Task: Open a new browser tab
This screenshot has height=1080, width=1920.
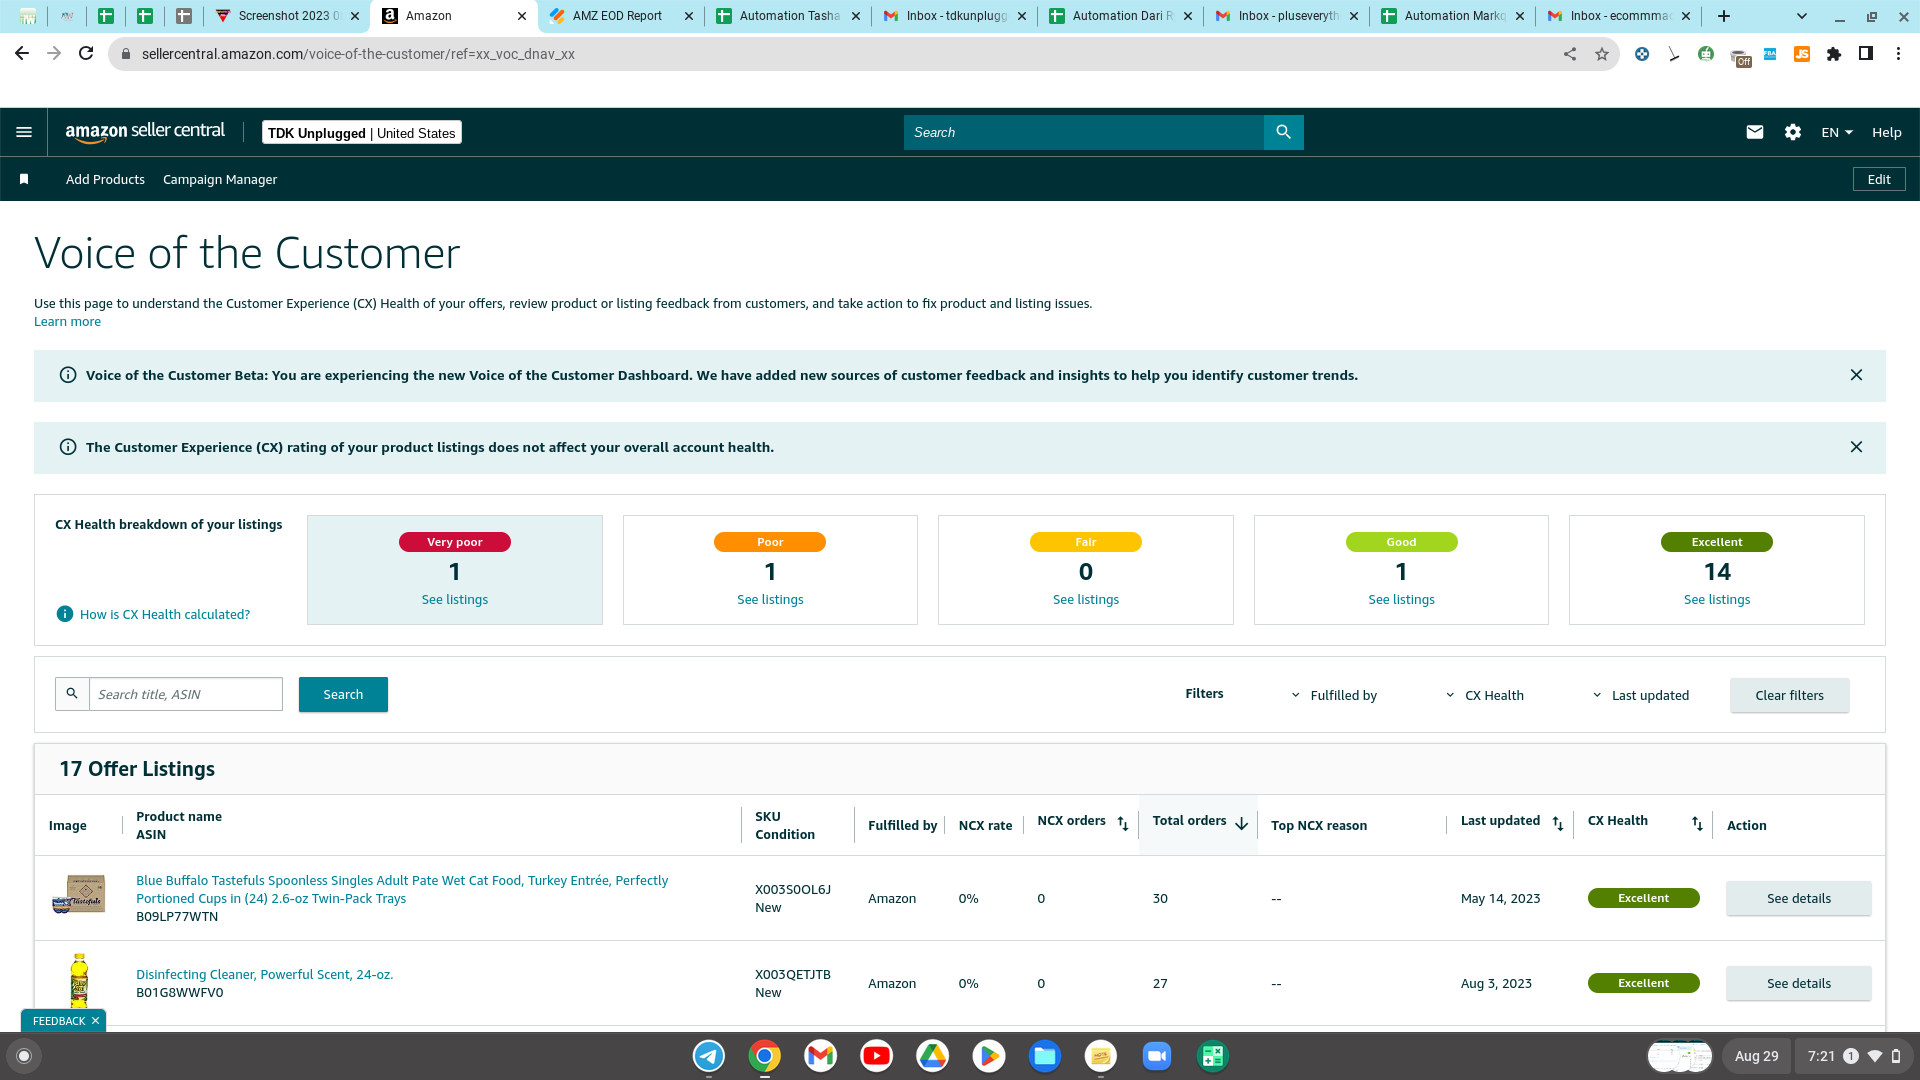Action: 1724,16
